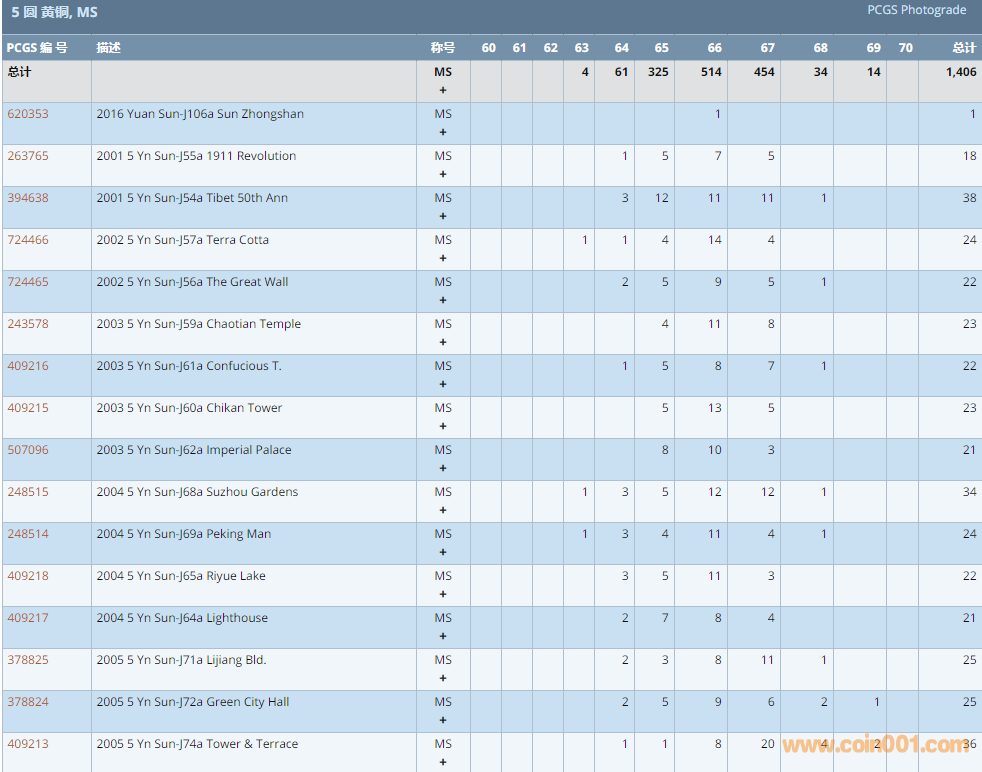Image resolution: width=982 pixels, height=772 pixels.
Task: Open PCGS number 263765 link
Action: 28,156
